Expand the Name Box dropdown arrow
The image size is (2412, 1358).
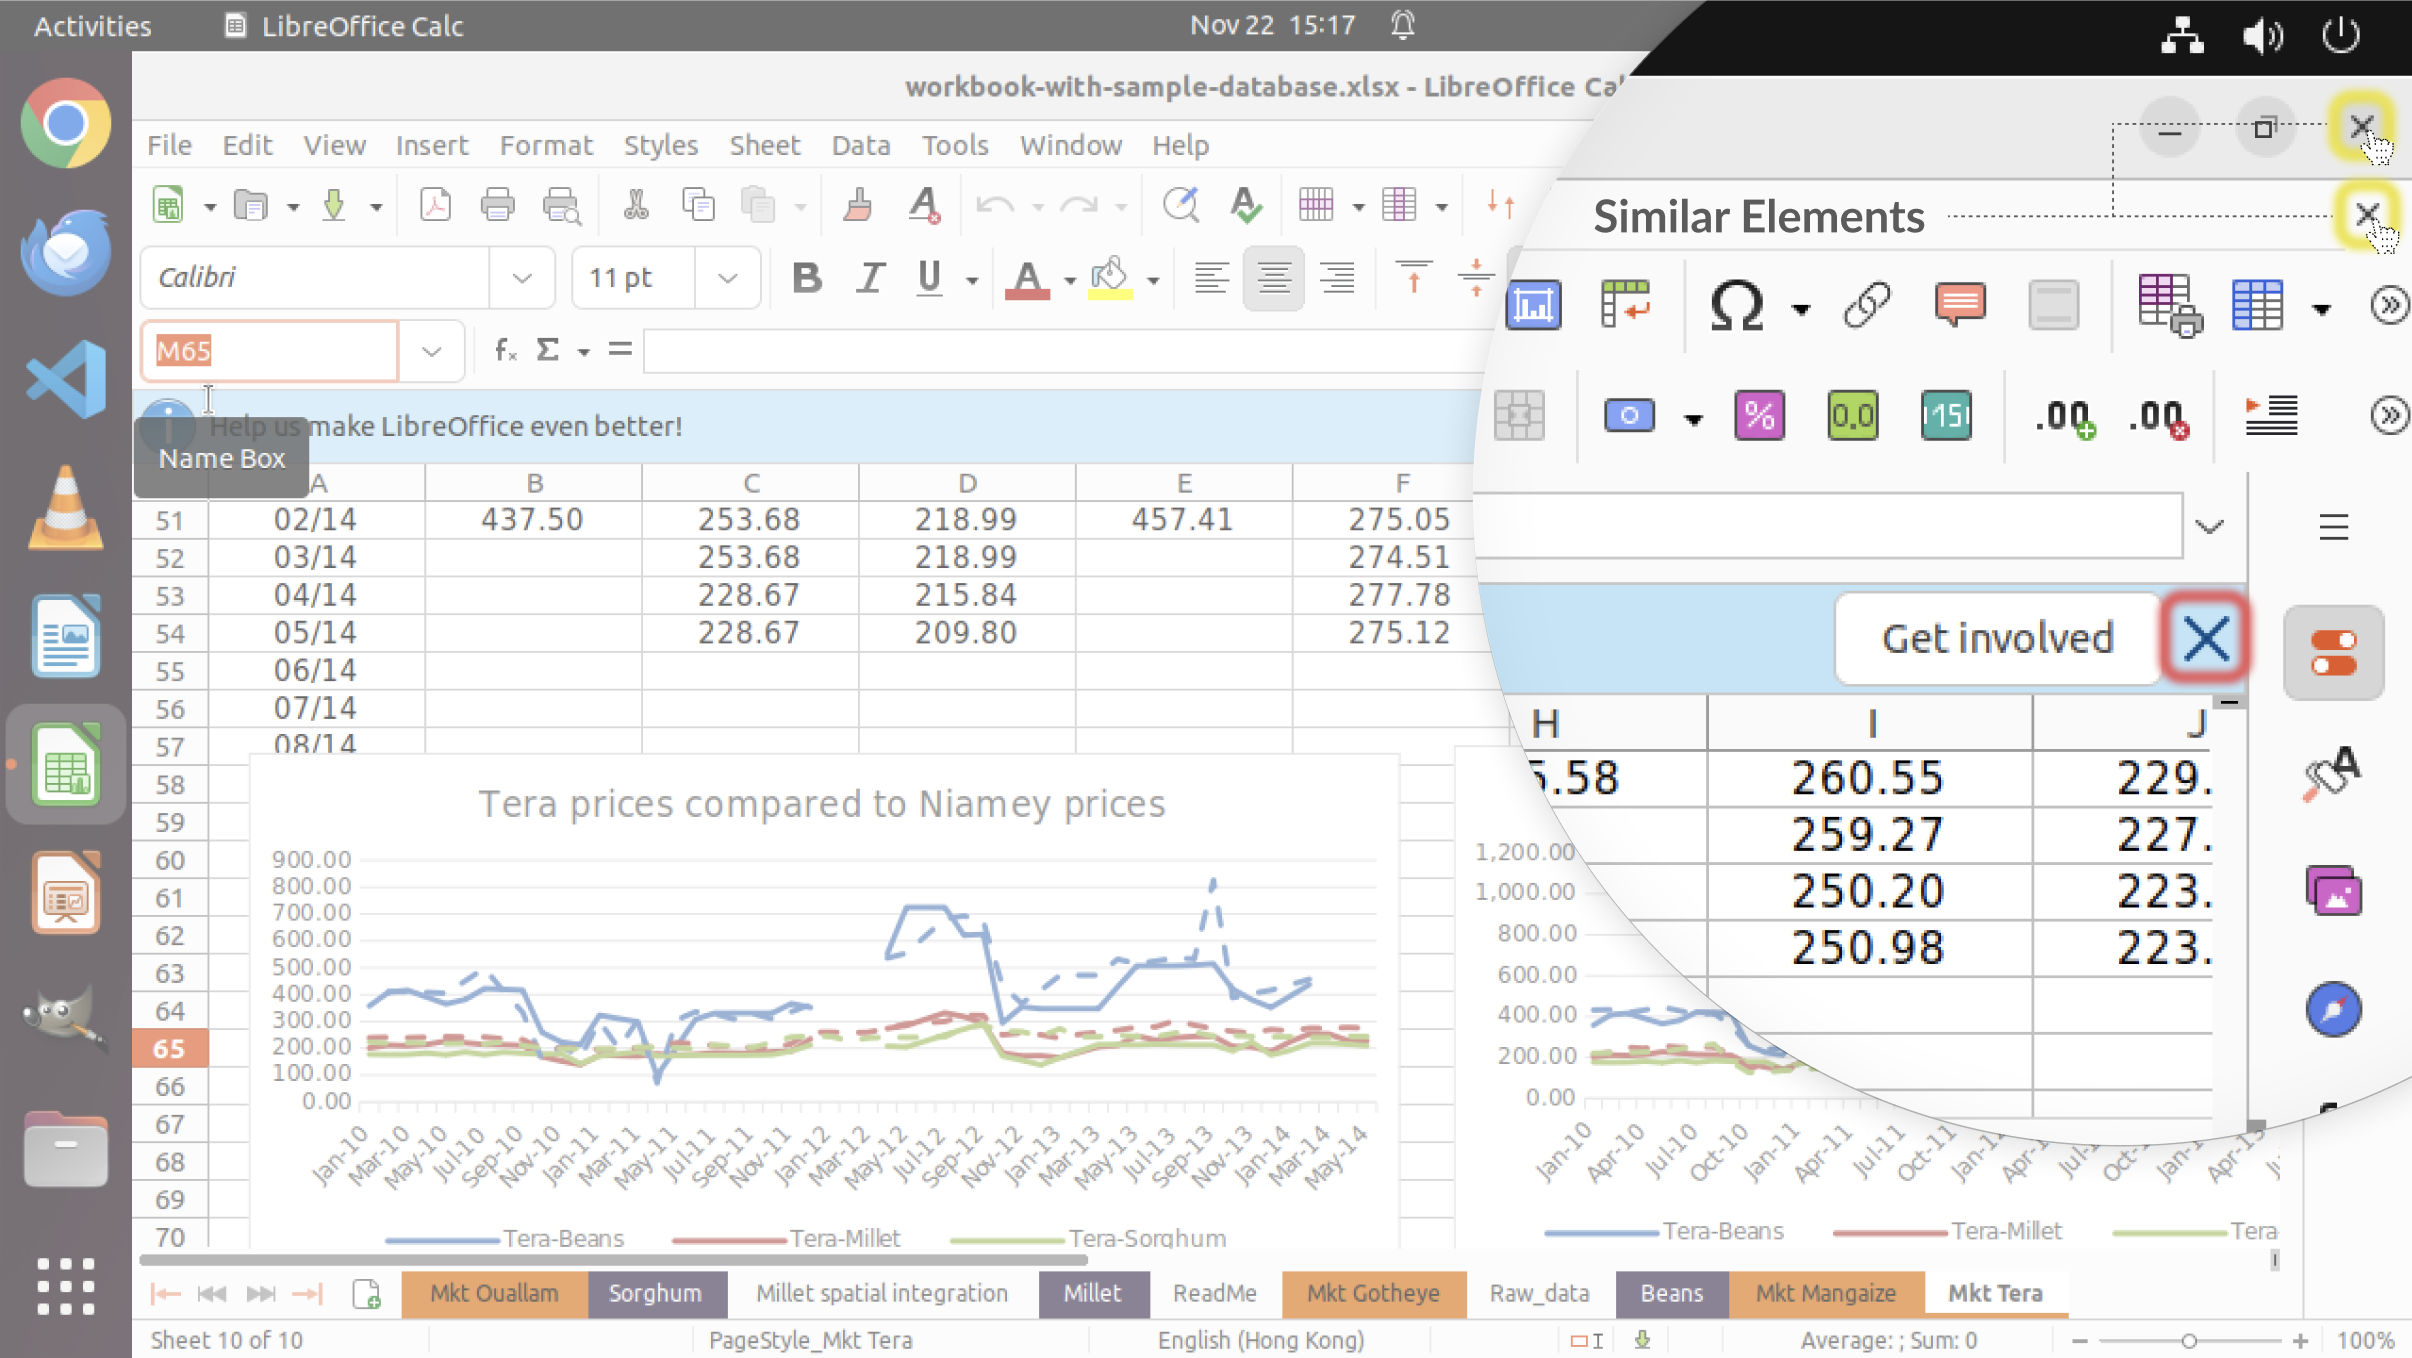point(431,351)
